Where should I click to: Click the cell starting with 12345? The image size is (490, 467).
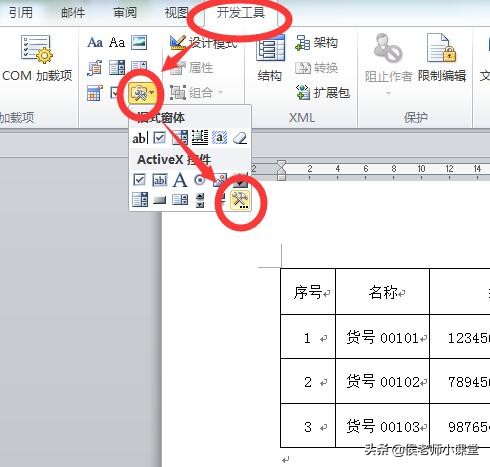click(x=460, y=337)
